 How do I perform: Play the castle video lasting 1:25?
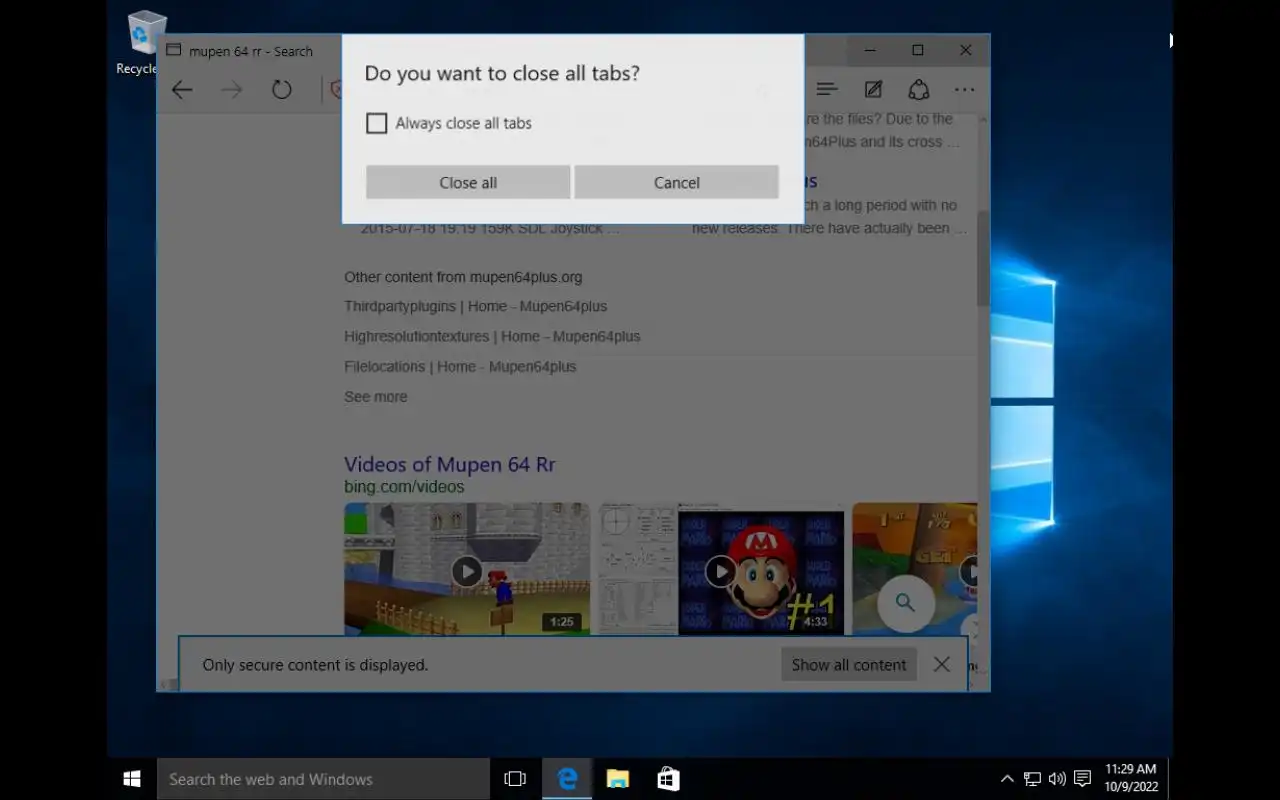[x=467, y=569]
